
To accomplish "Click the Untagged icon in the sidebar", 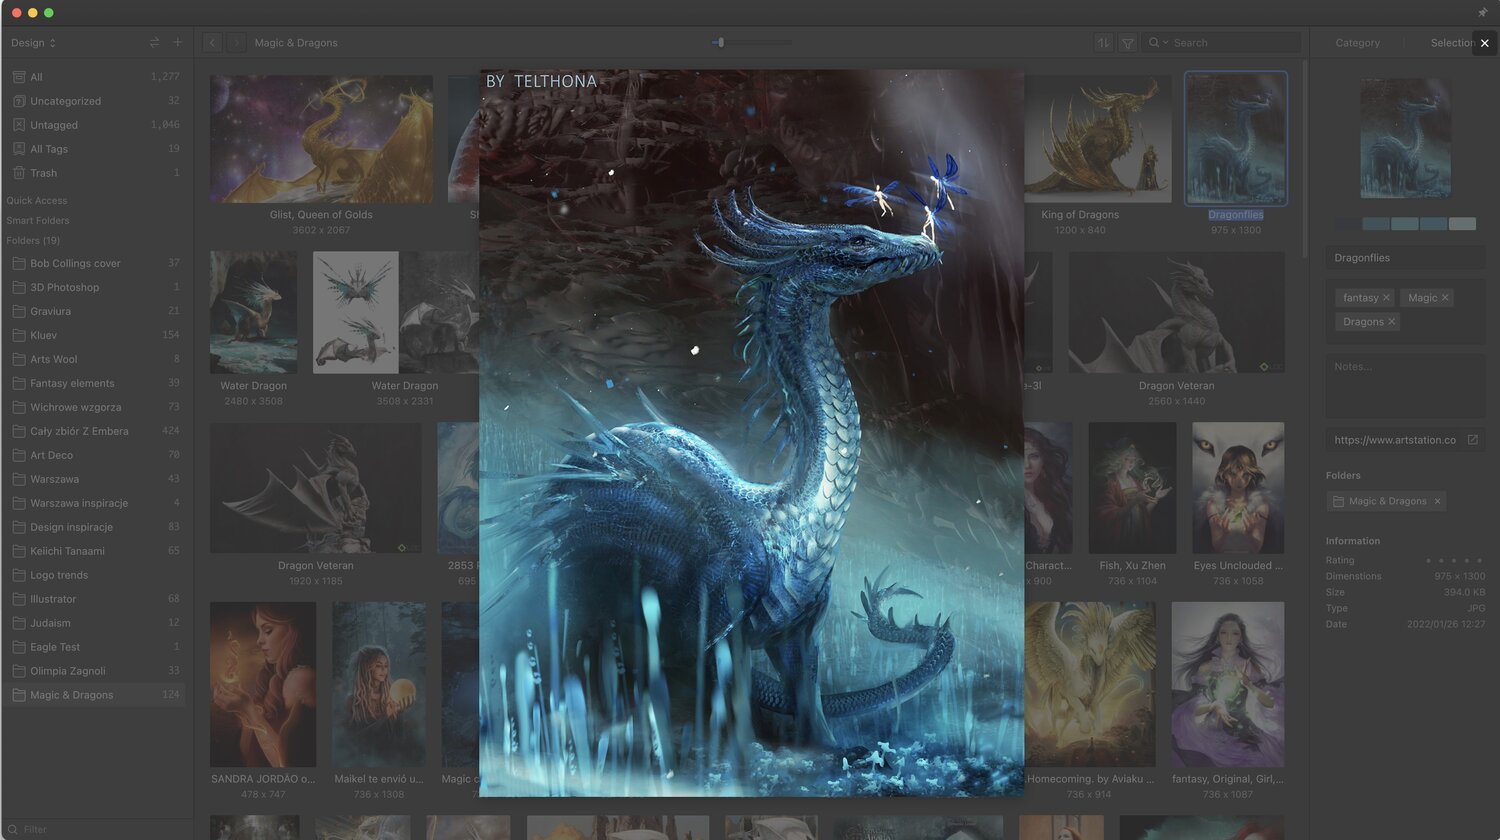I will point(19,125).
